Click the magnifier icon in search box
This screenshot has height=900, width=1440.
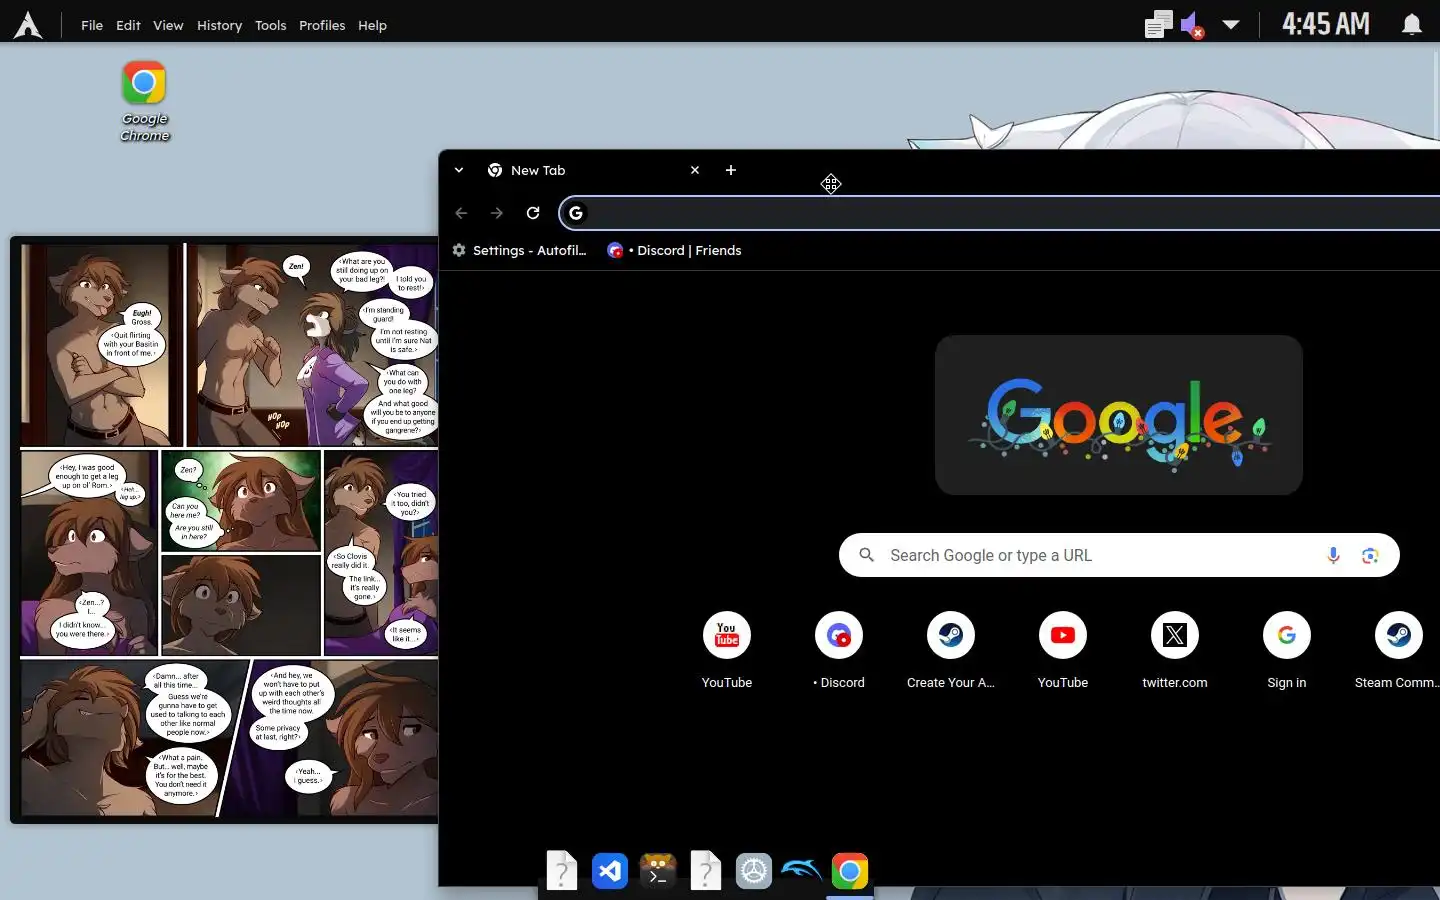[867, 555]
